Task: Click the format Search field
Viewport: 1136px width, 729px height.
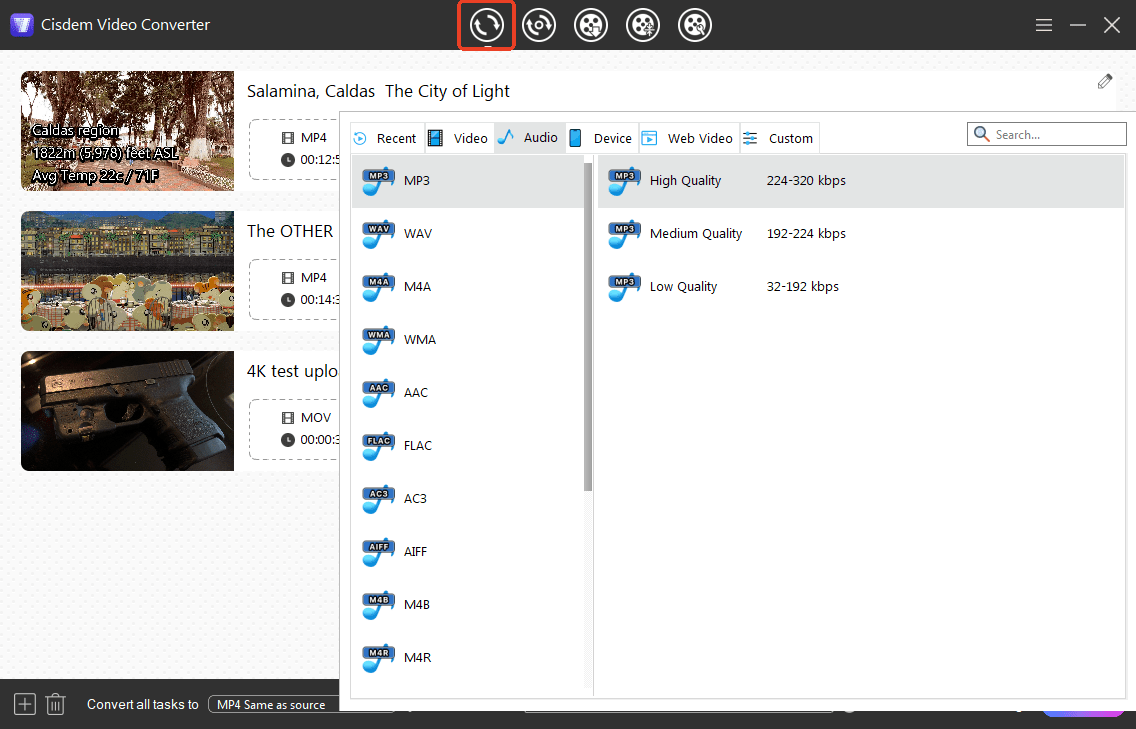Action: click(x=1057, y=134)
